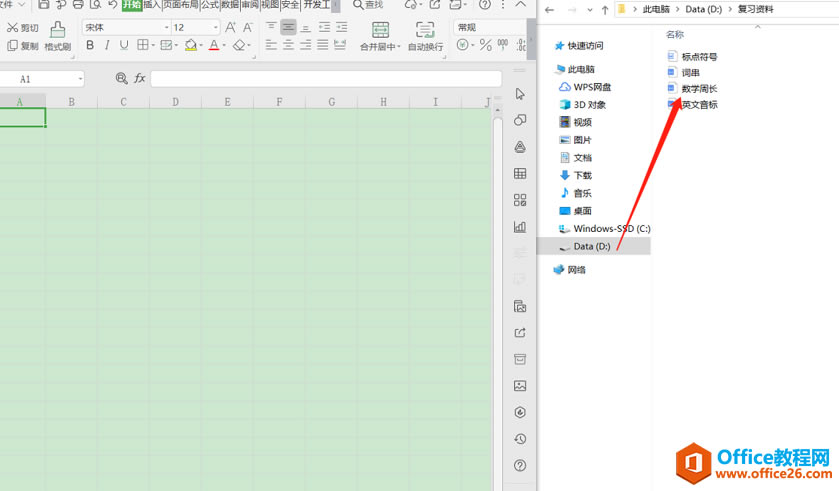Toggle top vertical alignment

(271, 27)
